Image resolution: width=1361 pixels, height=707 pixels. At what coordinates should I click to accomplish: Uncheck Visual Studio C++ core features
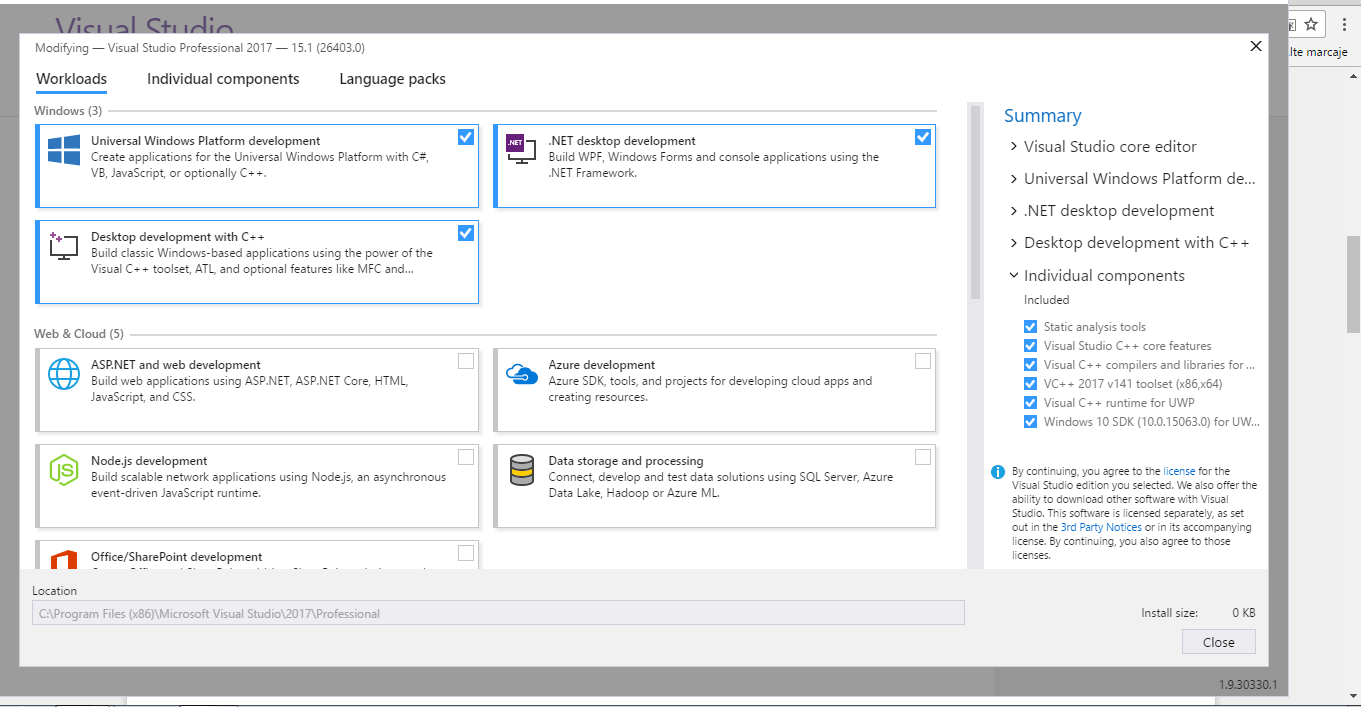[x=1030, y=346]
